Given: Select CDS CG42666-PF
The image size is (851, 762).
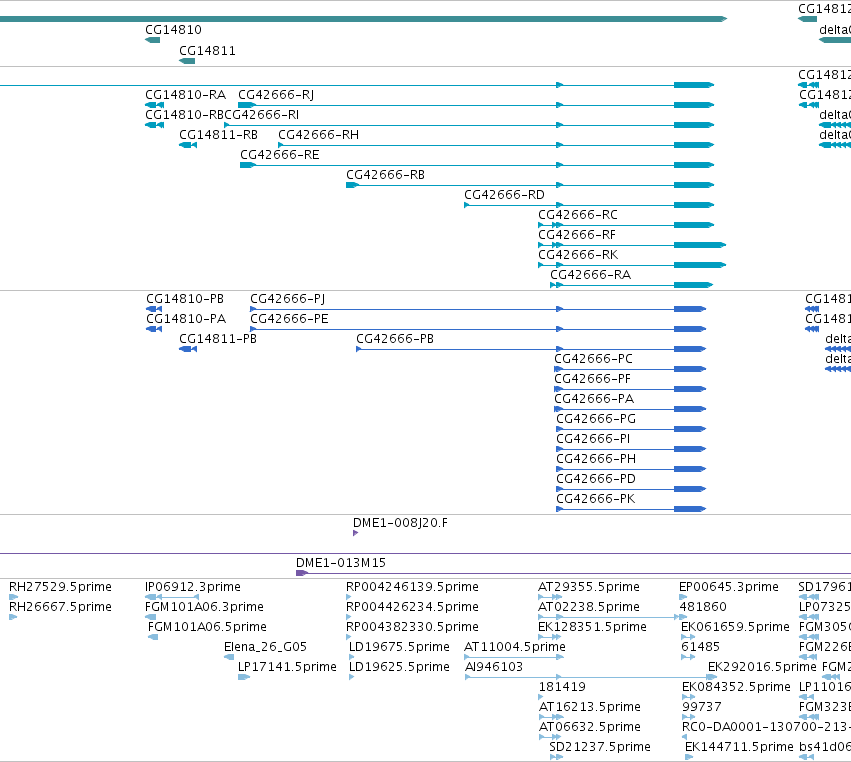Looking at the screenshot, I should click(593, 379).
